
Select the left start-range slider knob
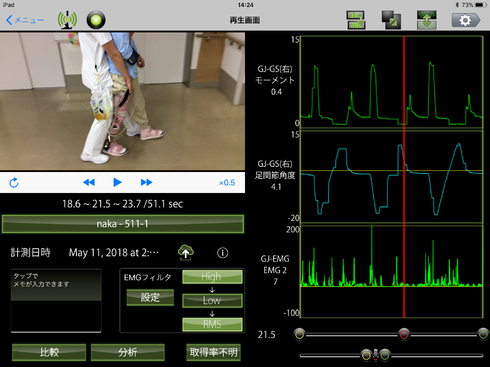300,334
